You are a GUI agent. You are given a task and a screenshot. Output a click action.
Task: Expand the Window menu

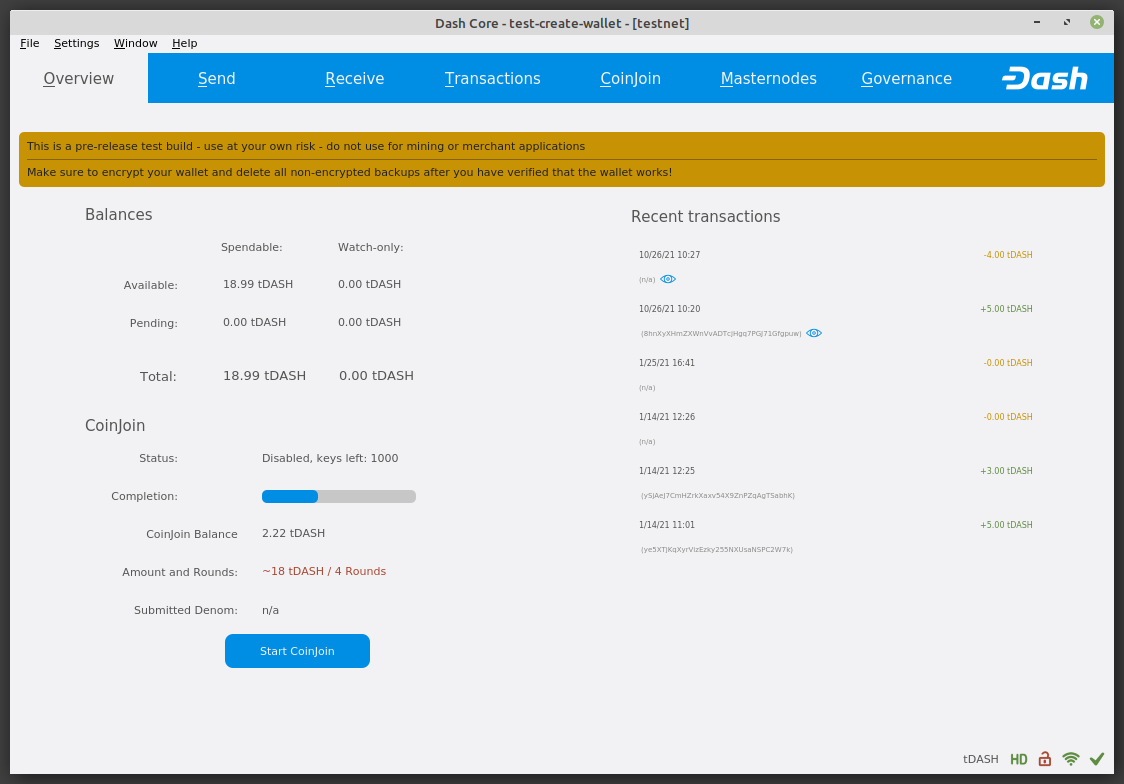pos(135,43)
